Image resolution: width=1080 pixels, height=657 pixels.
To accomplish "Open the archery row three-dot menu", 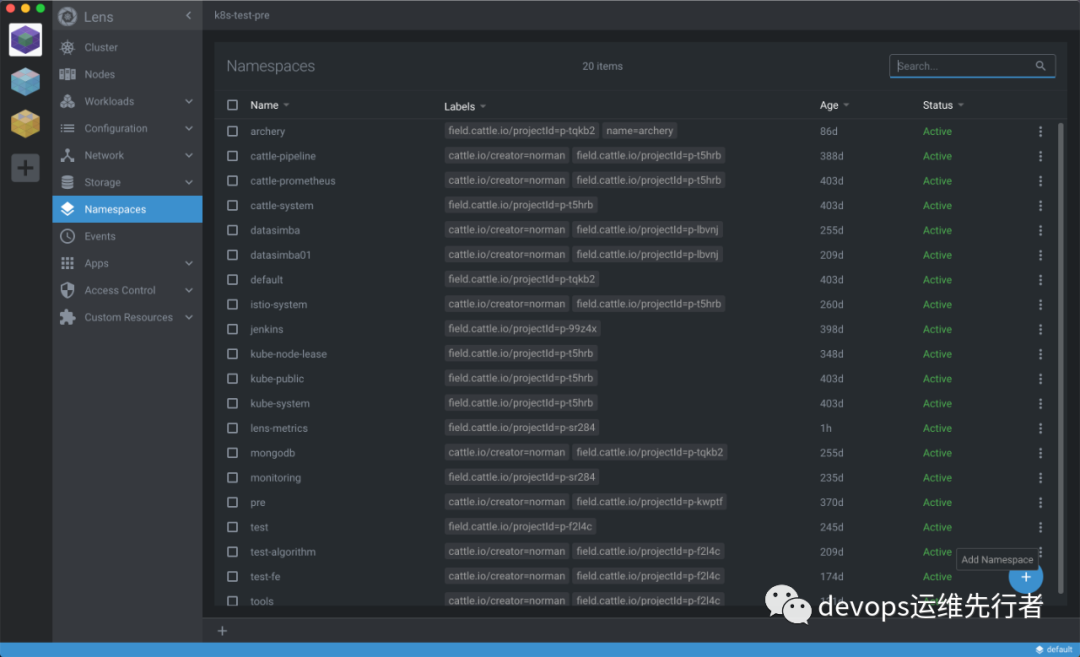I will point(1040,132).
